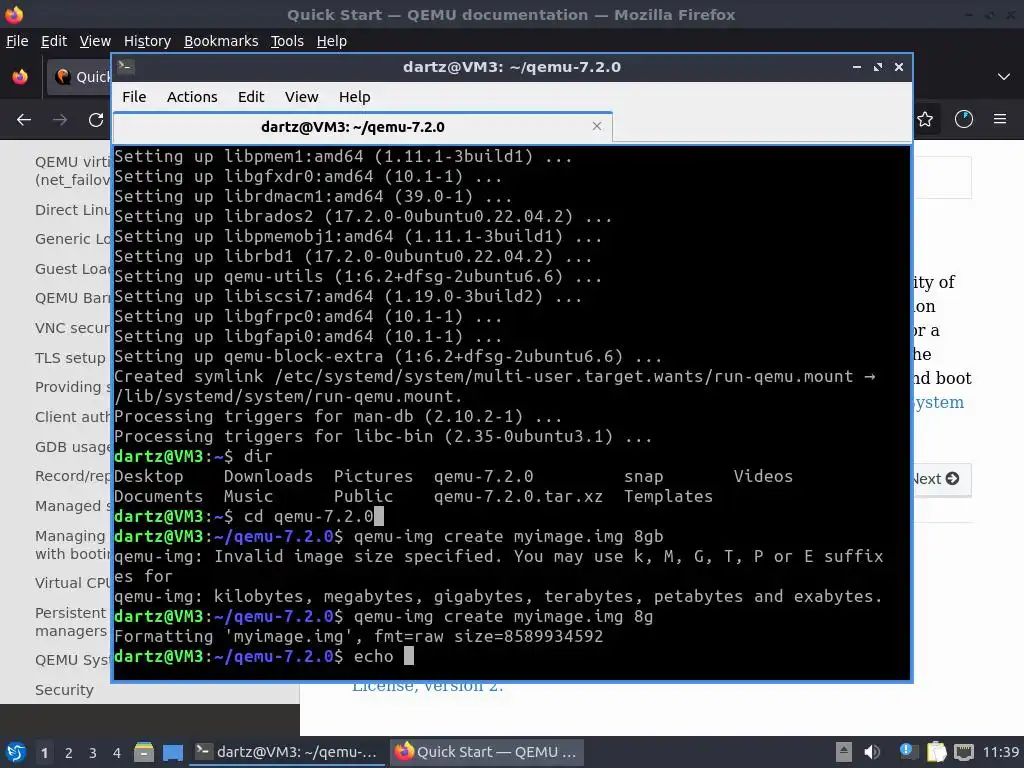The width and height of the screenshot is (1024, 768).
Task: Open the update notifier tray icon
Action: tap(907, 751)
